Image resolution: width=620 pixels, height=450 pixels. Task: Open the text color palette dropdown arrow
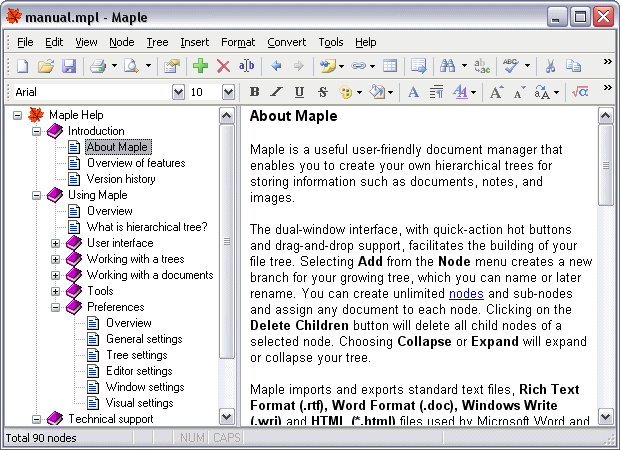[x=359, y=93]
